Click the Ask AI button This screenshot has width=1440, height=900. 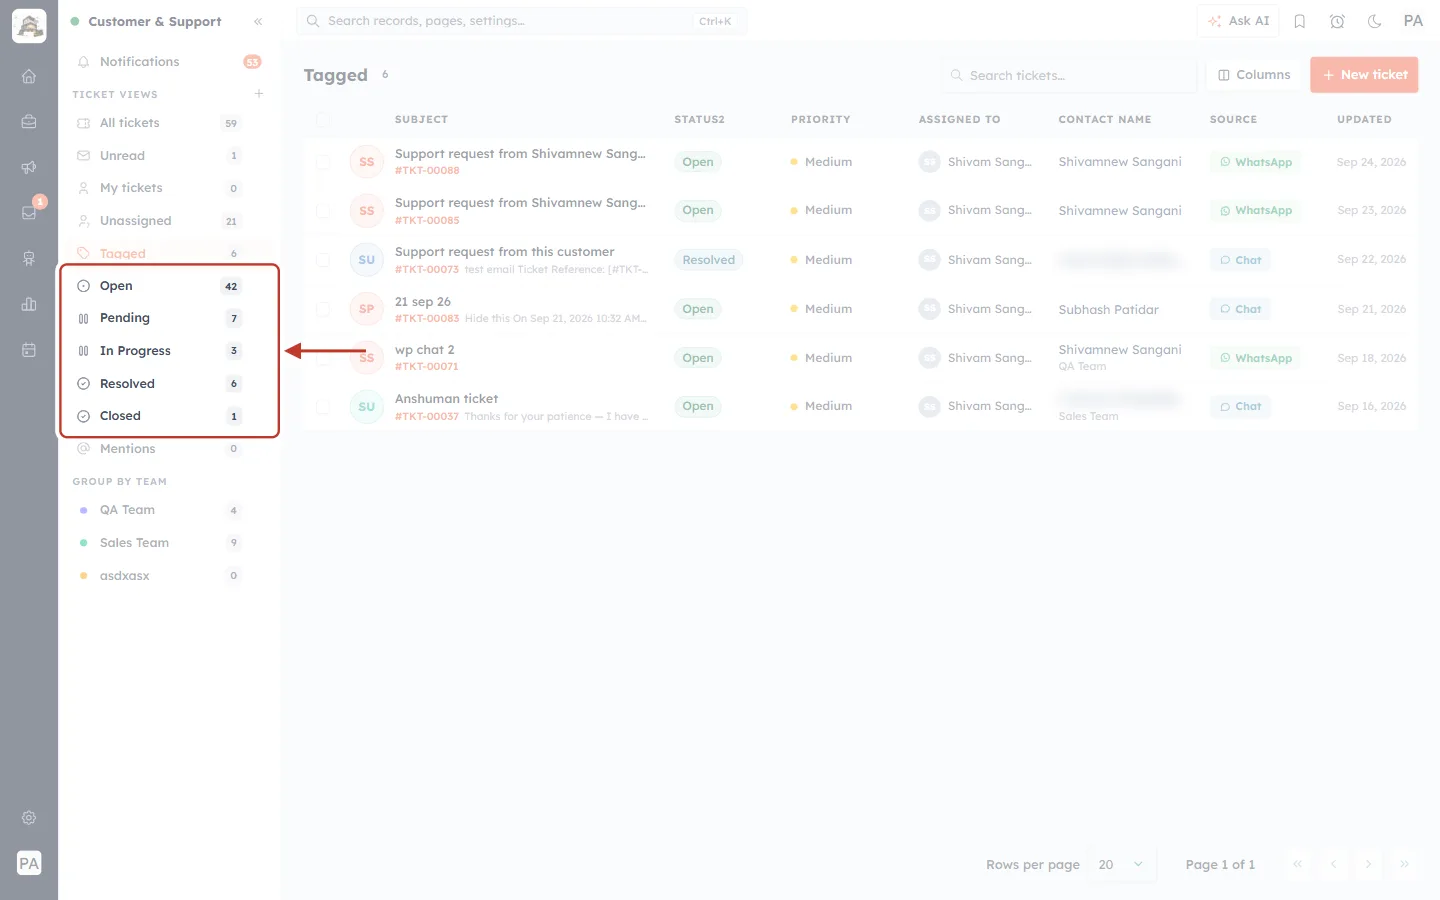click(x=1238, y=21)
